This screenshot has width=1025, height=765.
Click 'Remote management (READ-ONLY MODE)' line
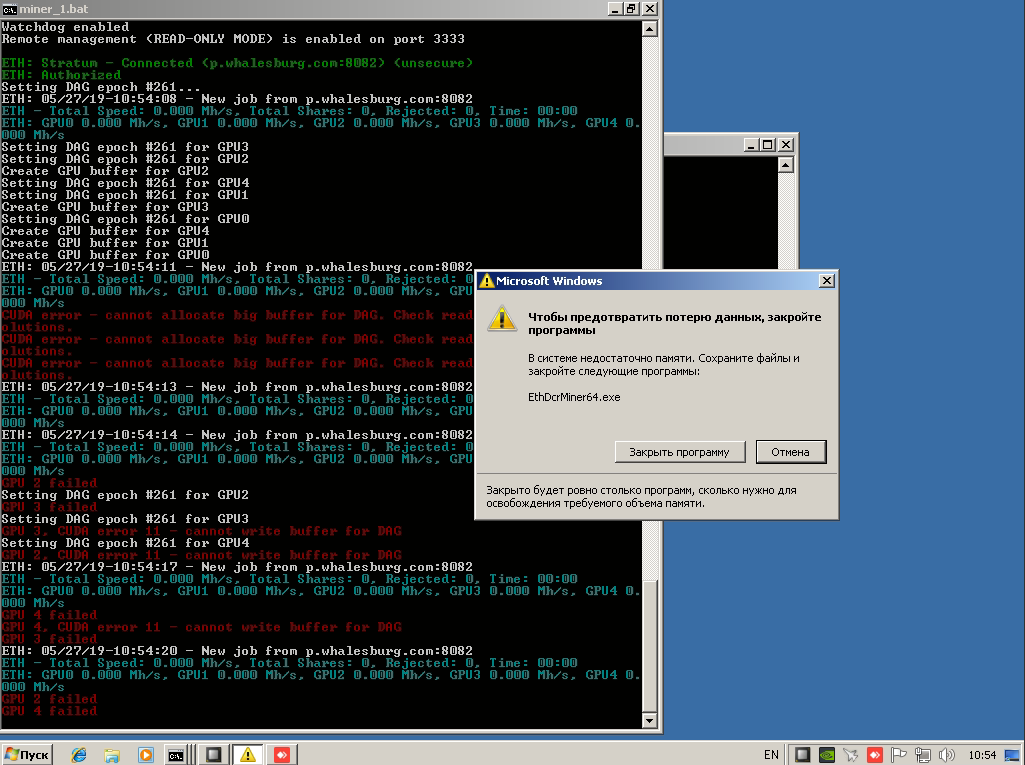[x=233, y=39]
